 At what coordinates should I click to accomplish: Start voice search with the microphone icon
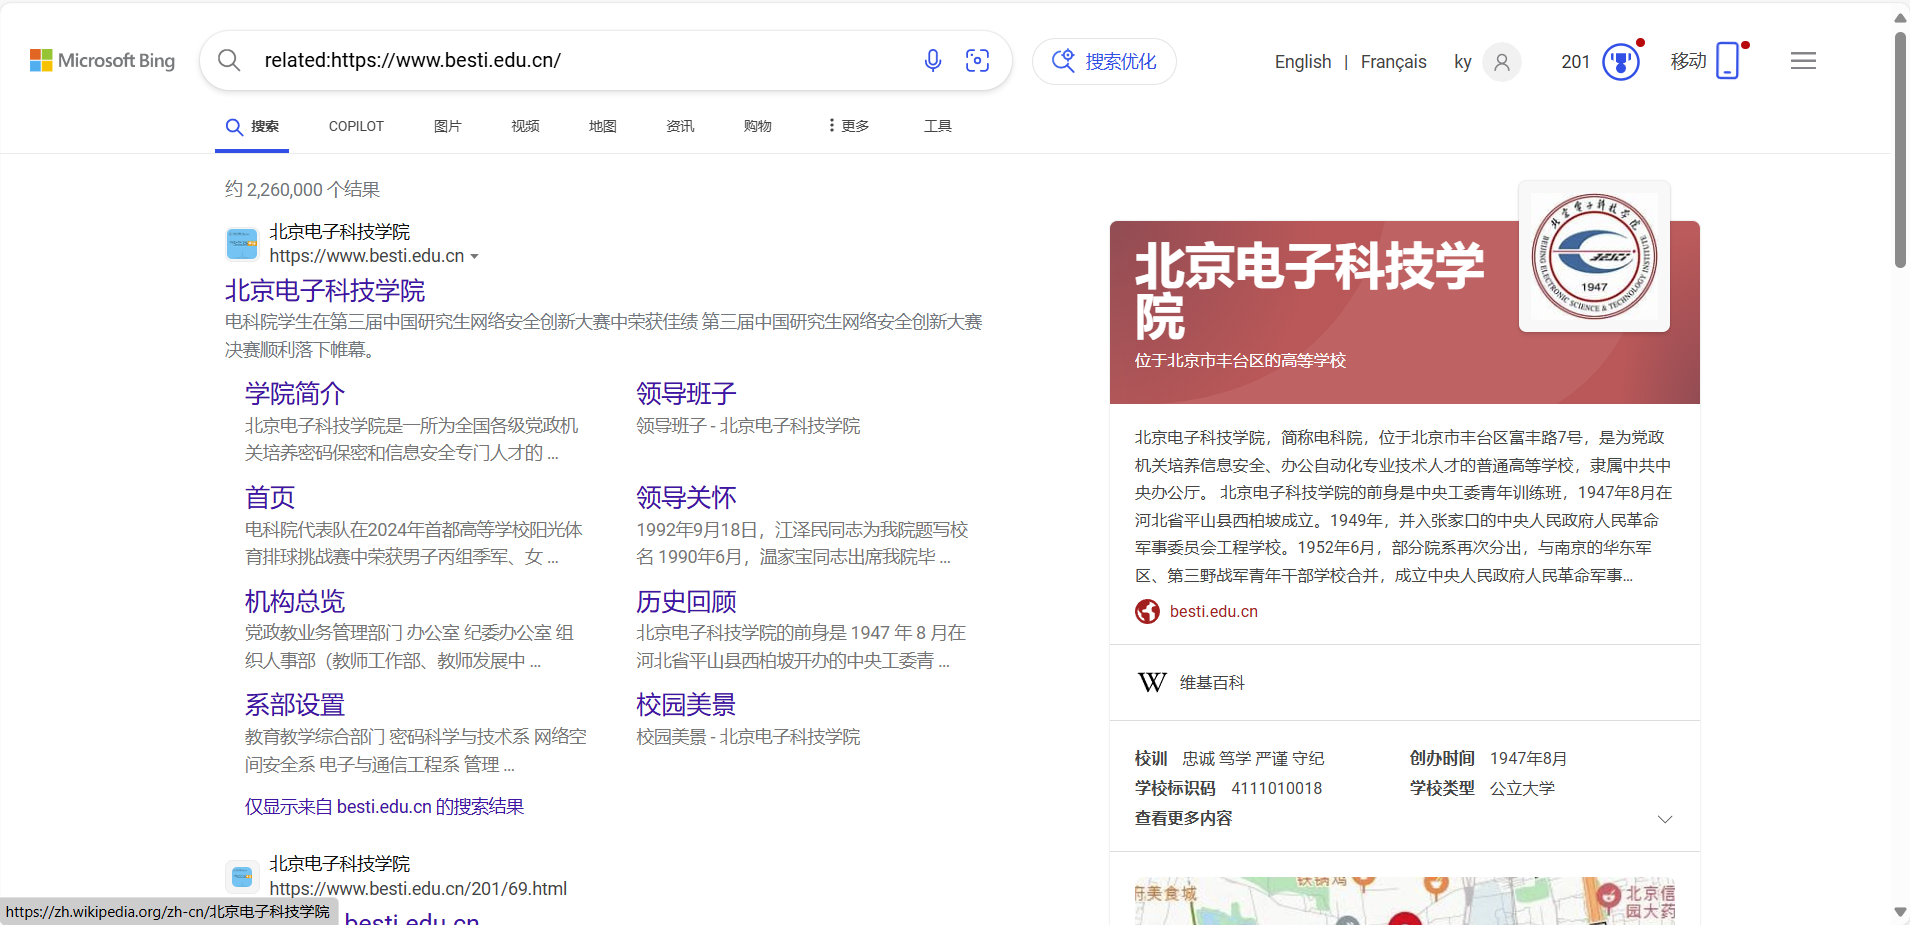pos(933,60)
